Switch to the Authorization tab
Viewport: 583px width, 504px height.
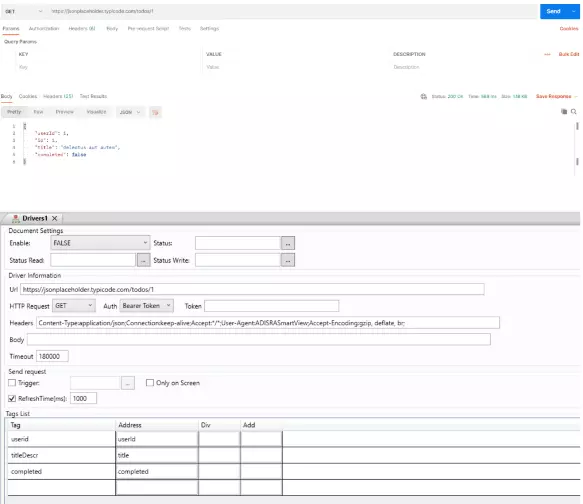click(44, 29)
